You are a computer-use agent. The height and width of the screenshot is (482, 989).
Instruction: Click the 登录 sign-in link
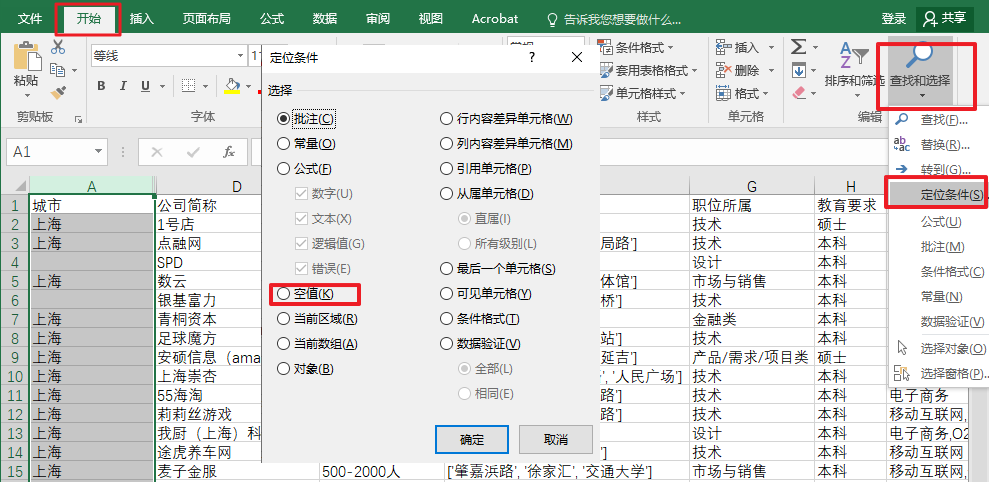point(894,19)
